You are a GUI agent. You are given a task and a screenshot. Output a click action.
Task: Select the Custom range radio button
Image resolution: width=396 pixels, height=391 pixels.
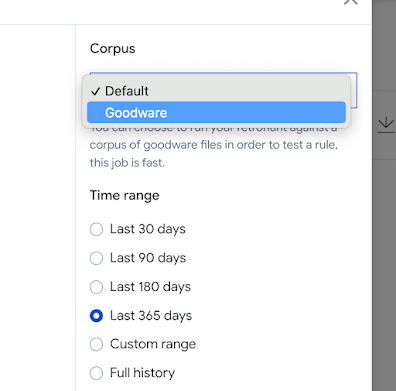coord(96,344)
